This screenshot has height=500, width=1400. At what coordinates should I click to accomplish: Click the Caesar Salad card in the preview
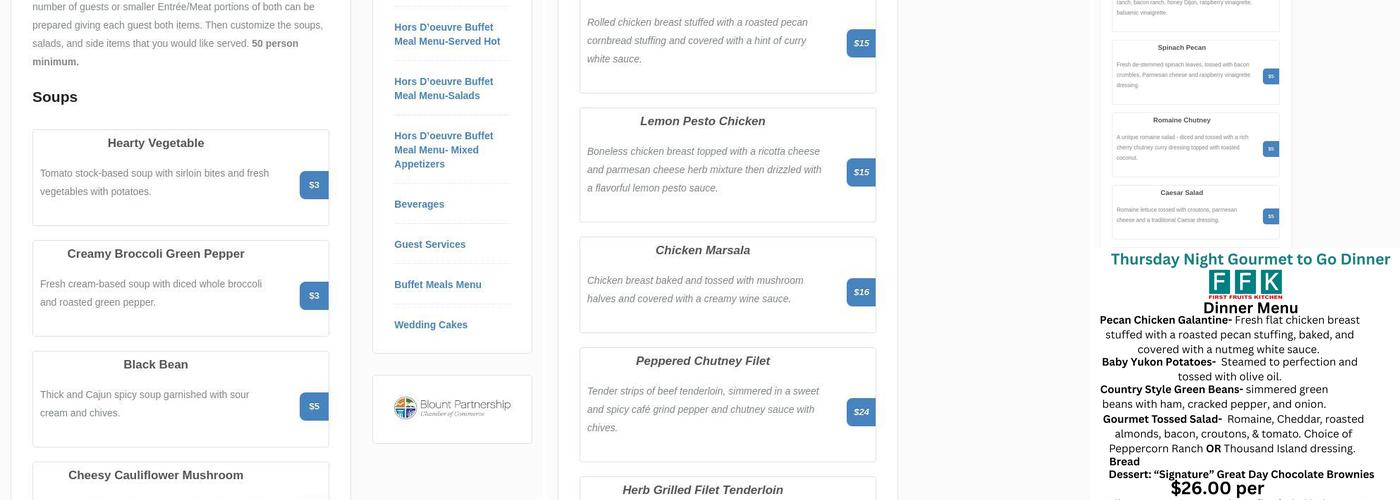1181,210
